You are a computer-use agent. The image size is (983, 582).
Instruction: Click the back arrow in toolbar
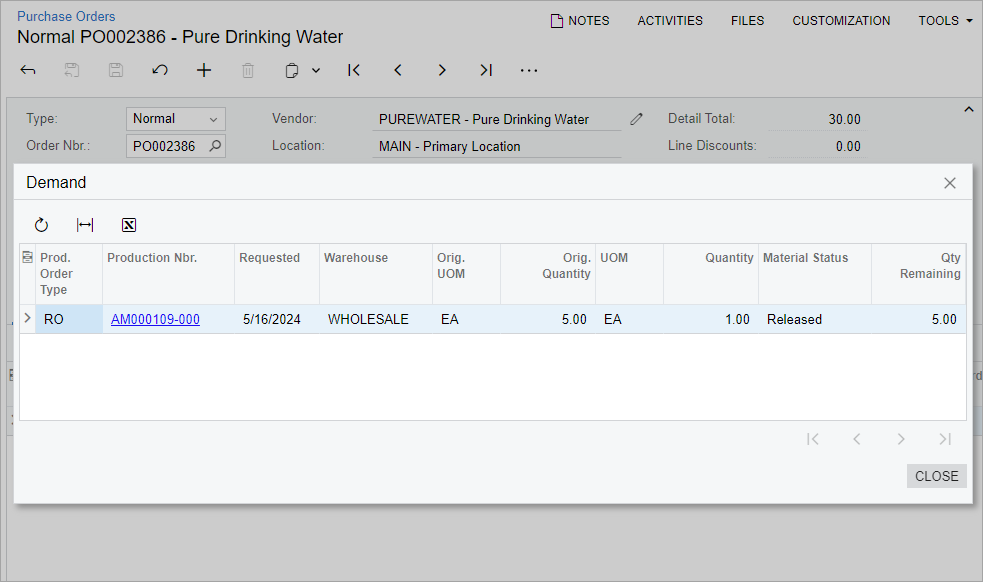[28, 70]
